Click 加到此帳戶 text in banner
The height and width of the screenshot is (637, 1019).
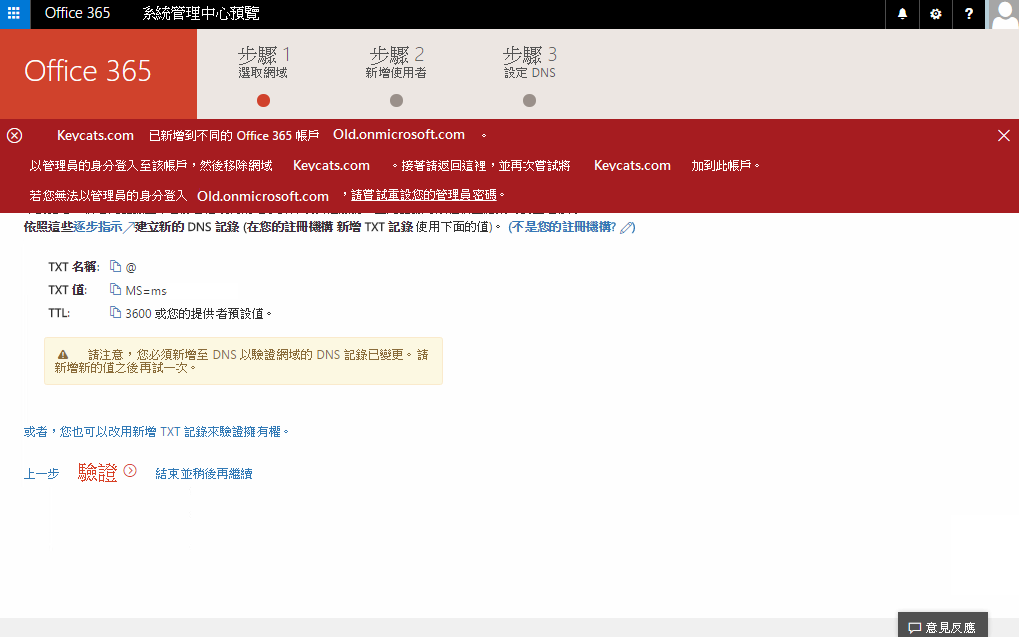click(x=723, y=166)
